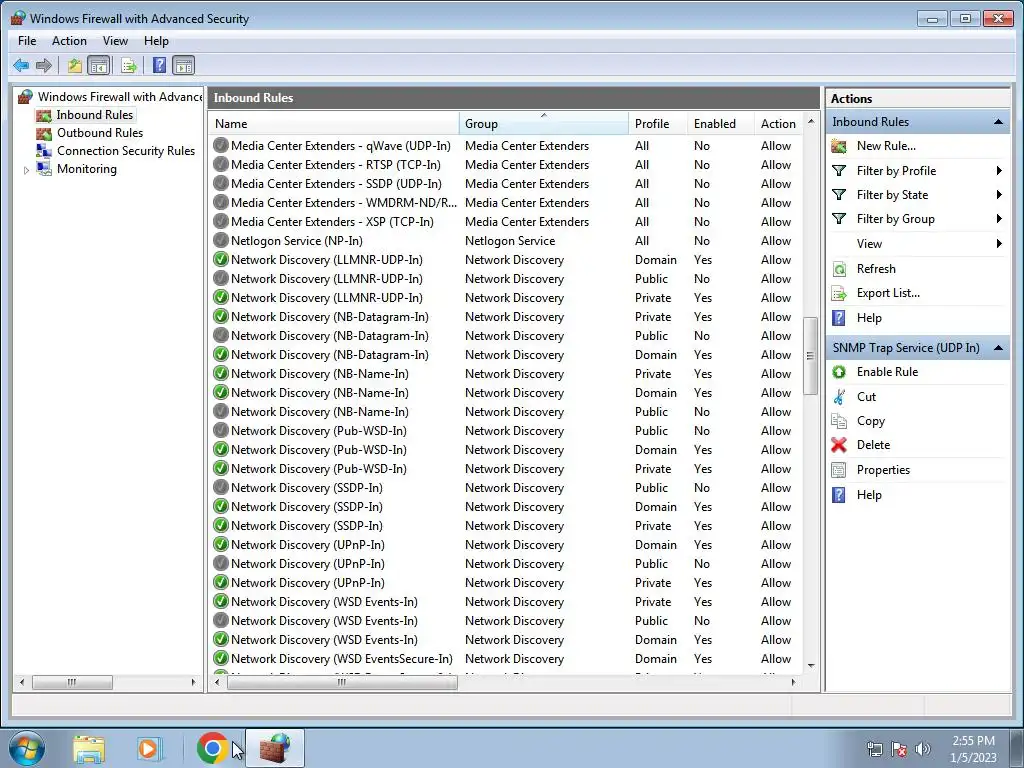Click the Start orb button

(27, 748)
